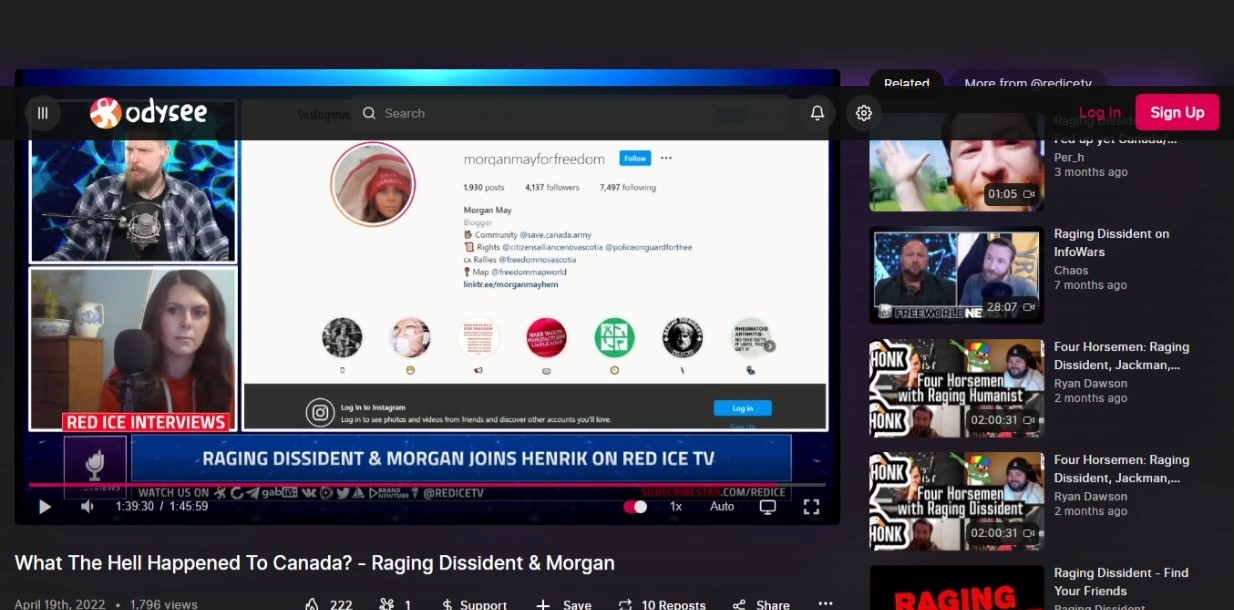Screen dimensions: 1234x610
Task: Click the April 19th, 2022 date text
Action: 61,604
